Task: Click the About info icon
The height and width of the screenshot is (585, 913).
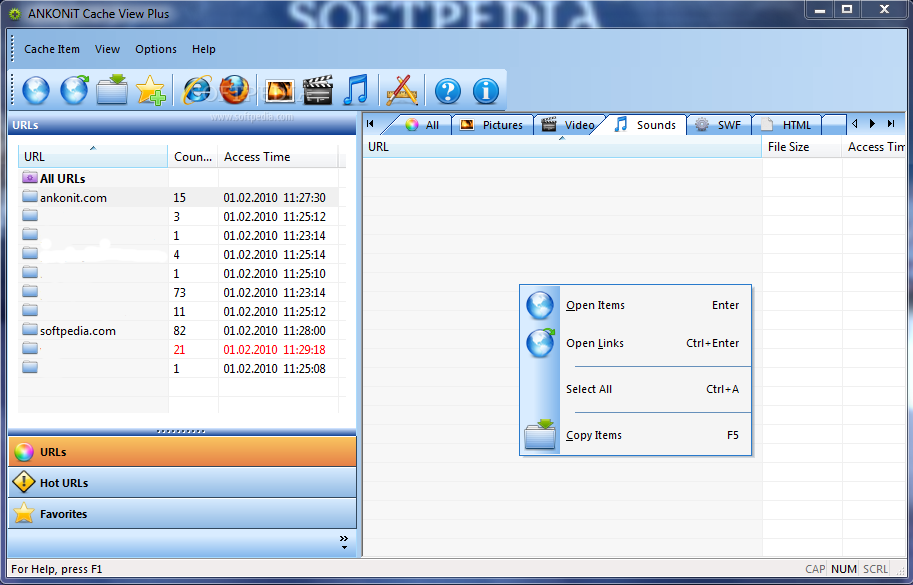Action: click(x=486, y=91)
